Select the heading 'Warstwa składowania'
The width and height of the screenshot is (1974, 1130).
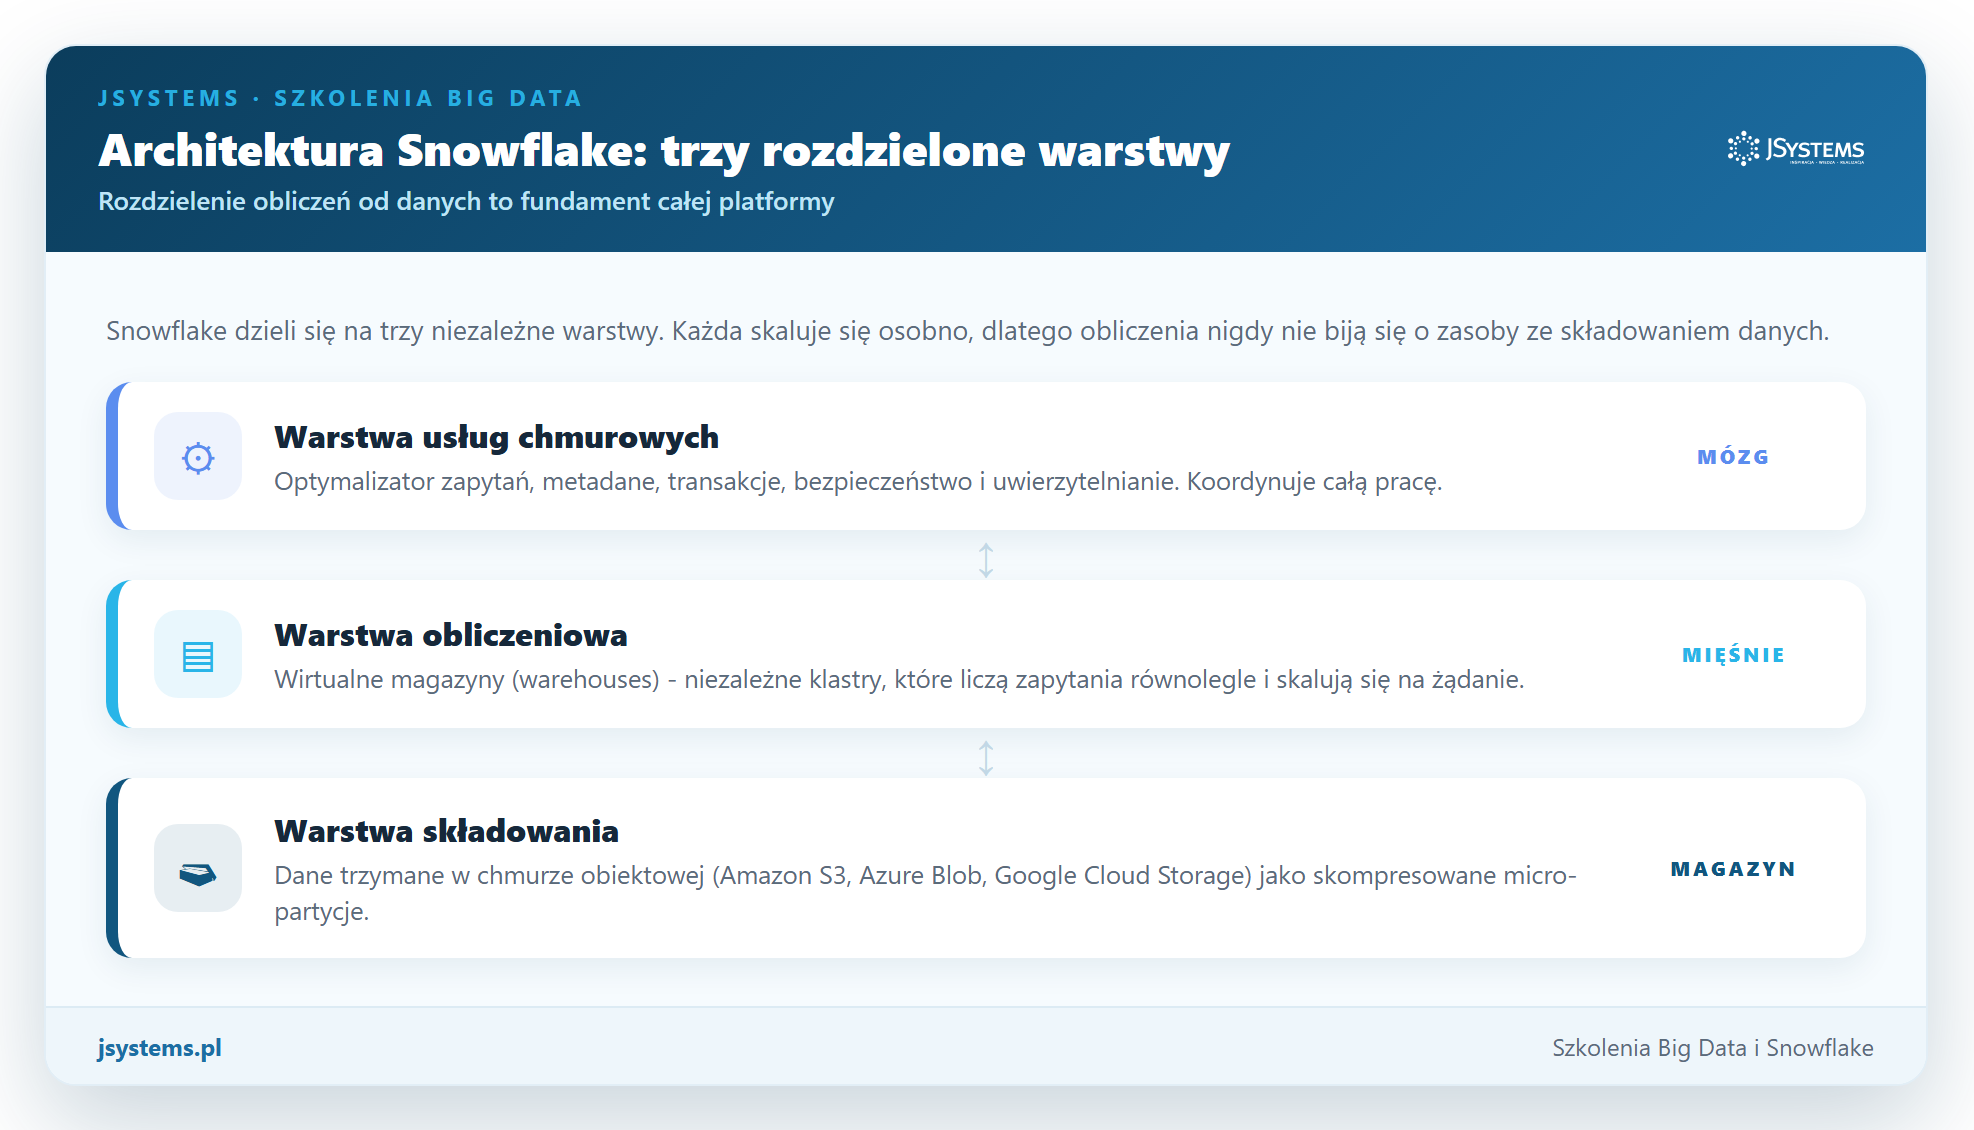(447, 831)
